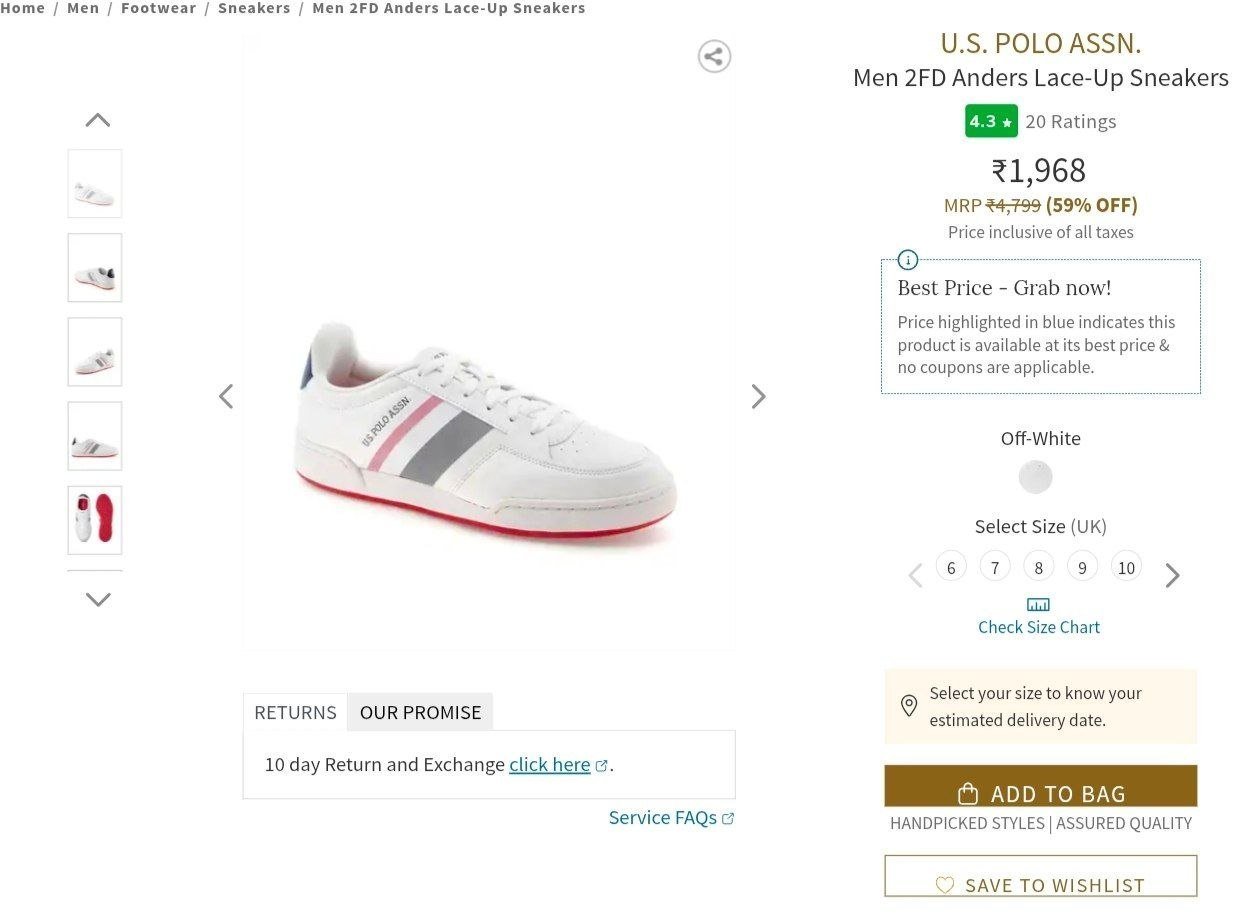The width and height of the screenshot is (1260, 917).
Task: Select the thumbnail showing the red shoe soles
Action: 95,520
